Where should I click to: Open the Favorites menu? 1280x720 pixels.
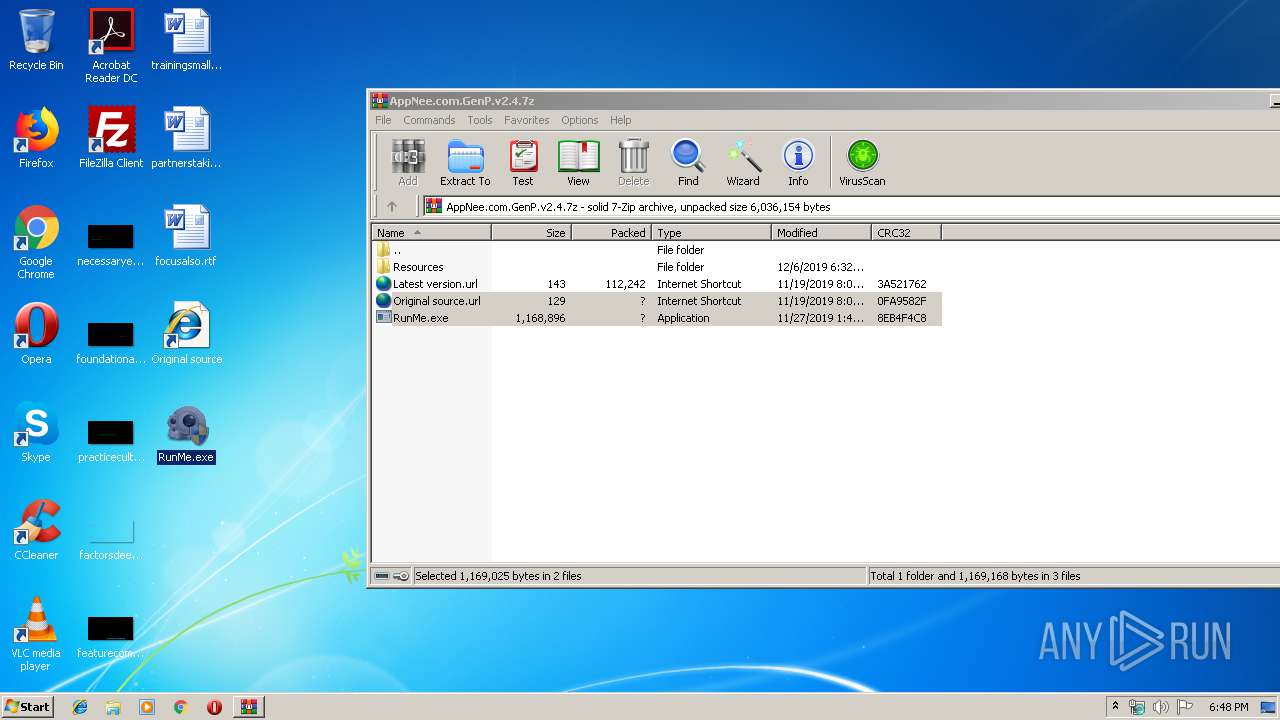[x=526, y=120]
